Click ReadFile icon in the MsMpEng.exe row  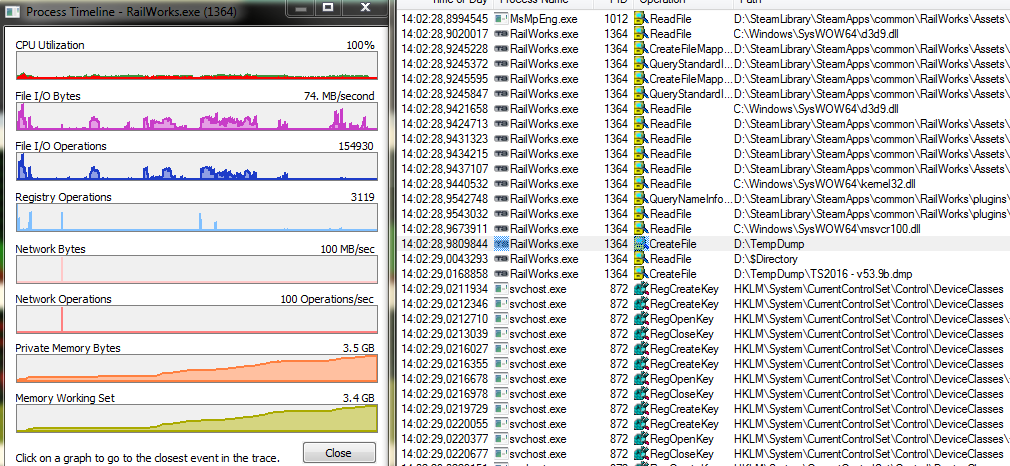pyautogui.click(x=640, y=19)
